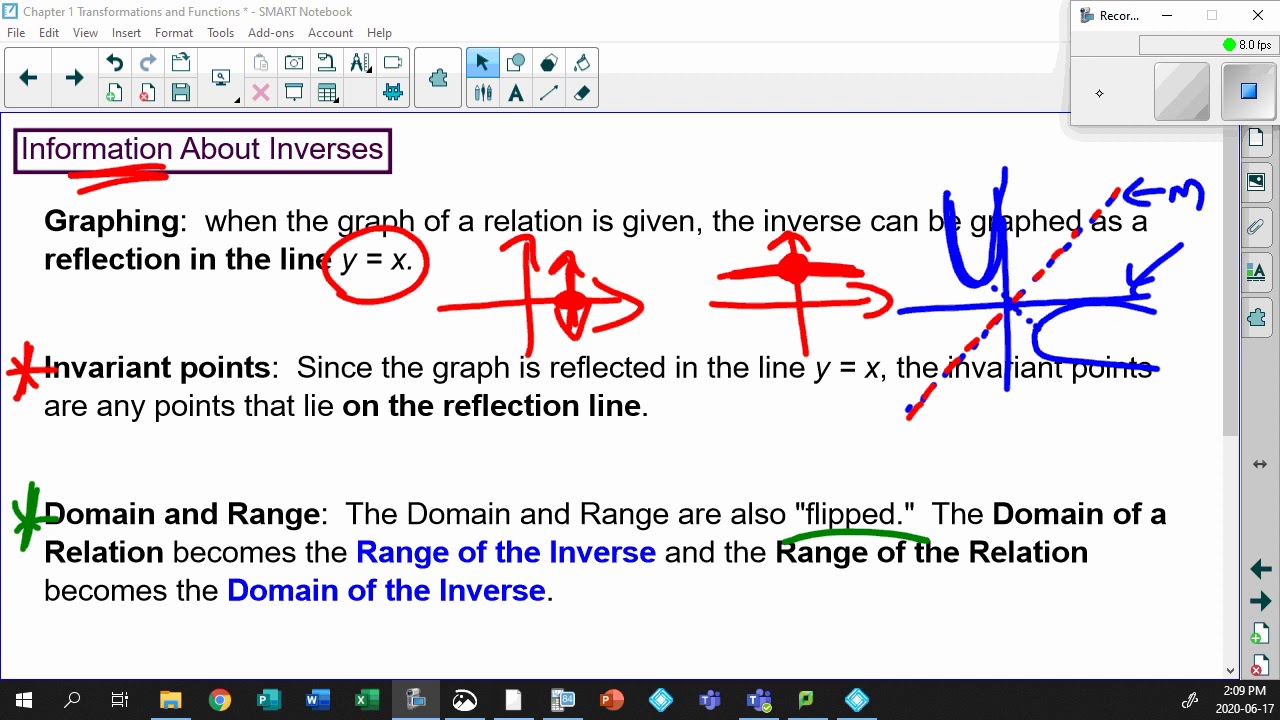Image resolution: width=1280 pixels, height=720 pixels.
Task: Click the blue monster activity icon
Action: 393,93
